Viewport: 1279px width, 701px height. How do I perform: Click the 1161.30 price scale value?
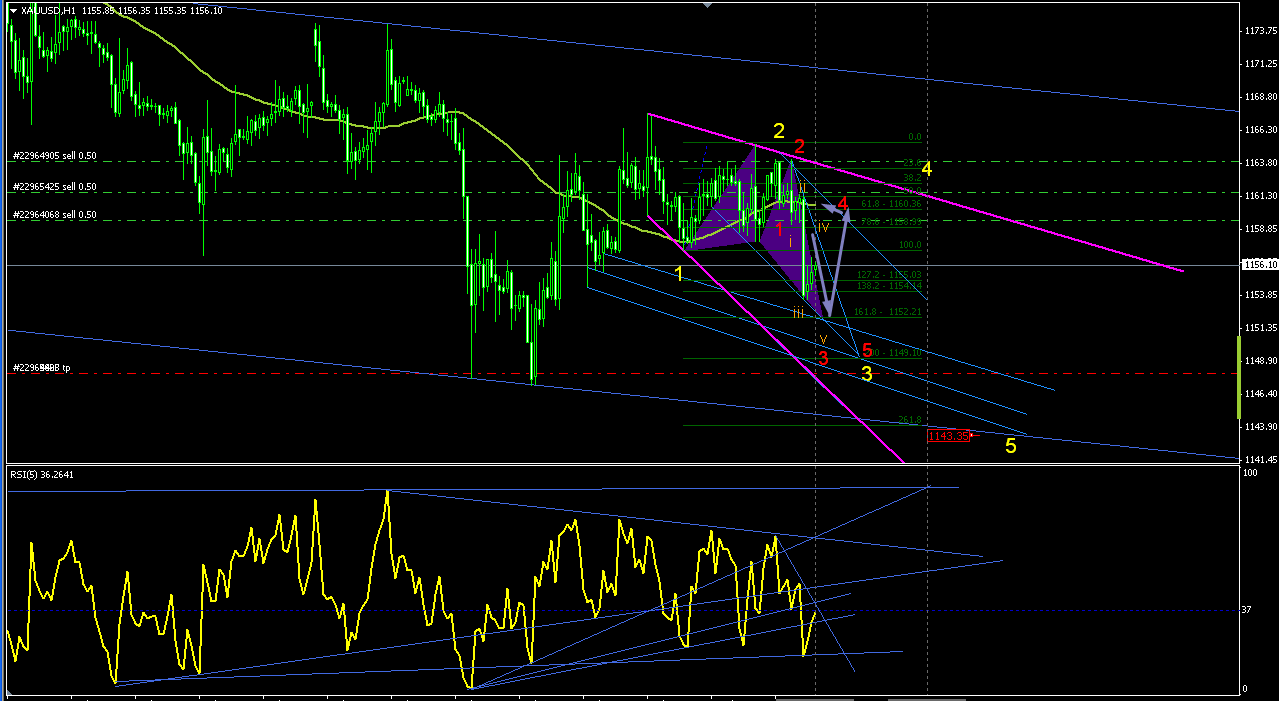[x=1262, y=196]
